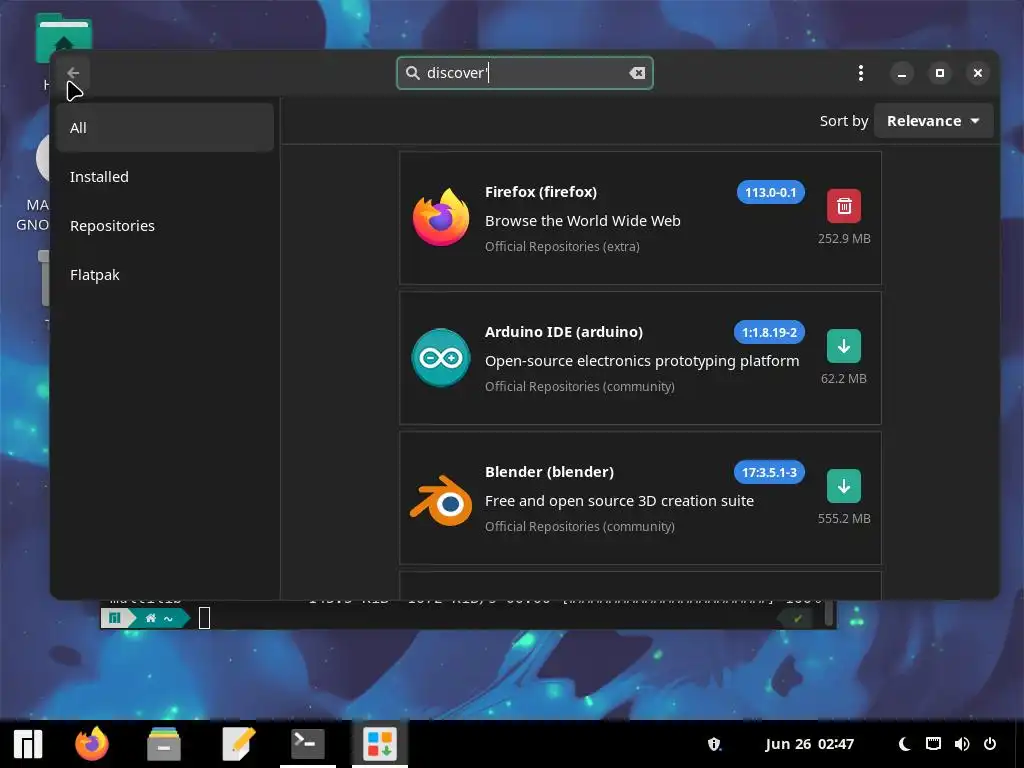Open the Arduino IDE (arduino) title

(x=564, y=332)
